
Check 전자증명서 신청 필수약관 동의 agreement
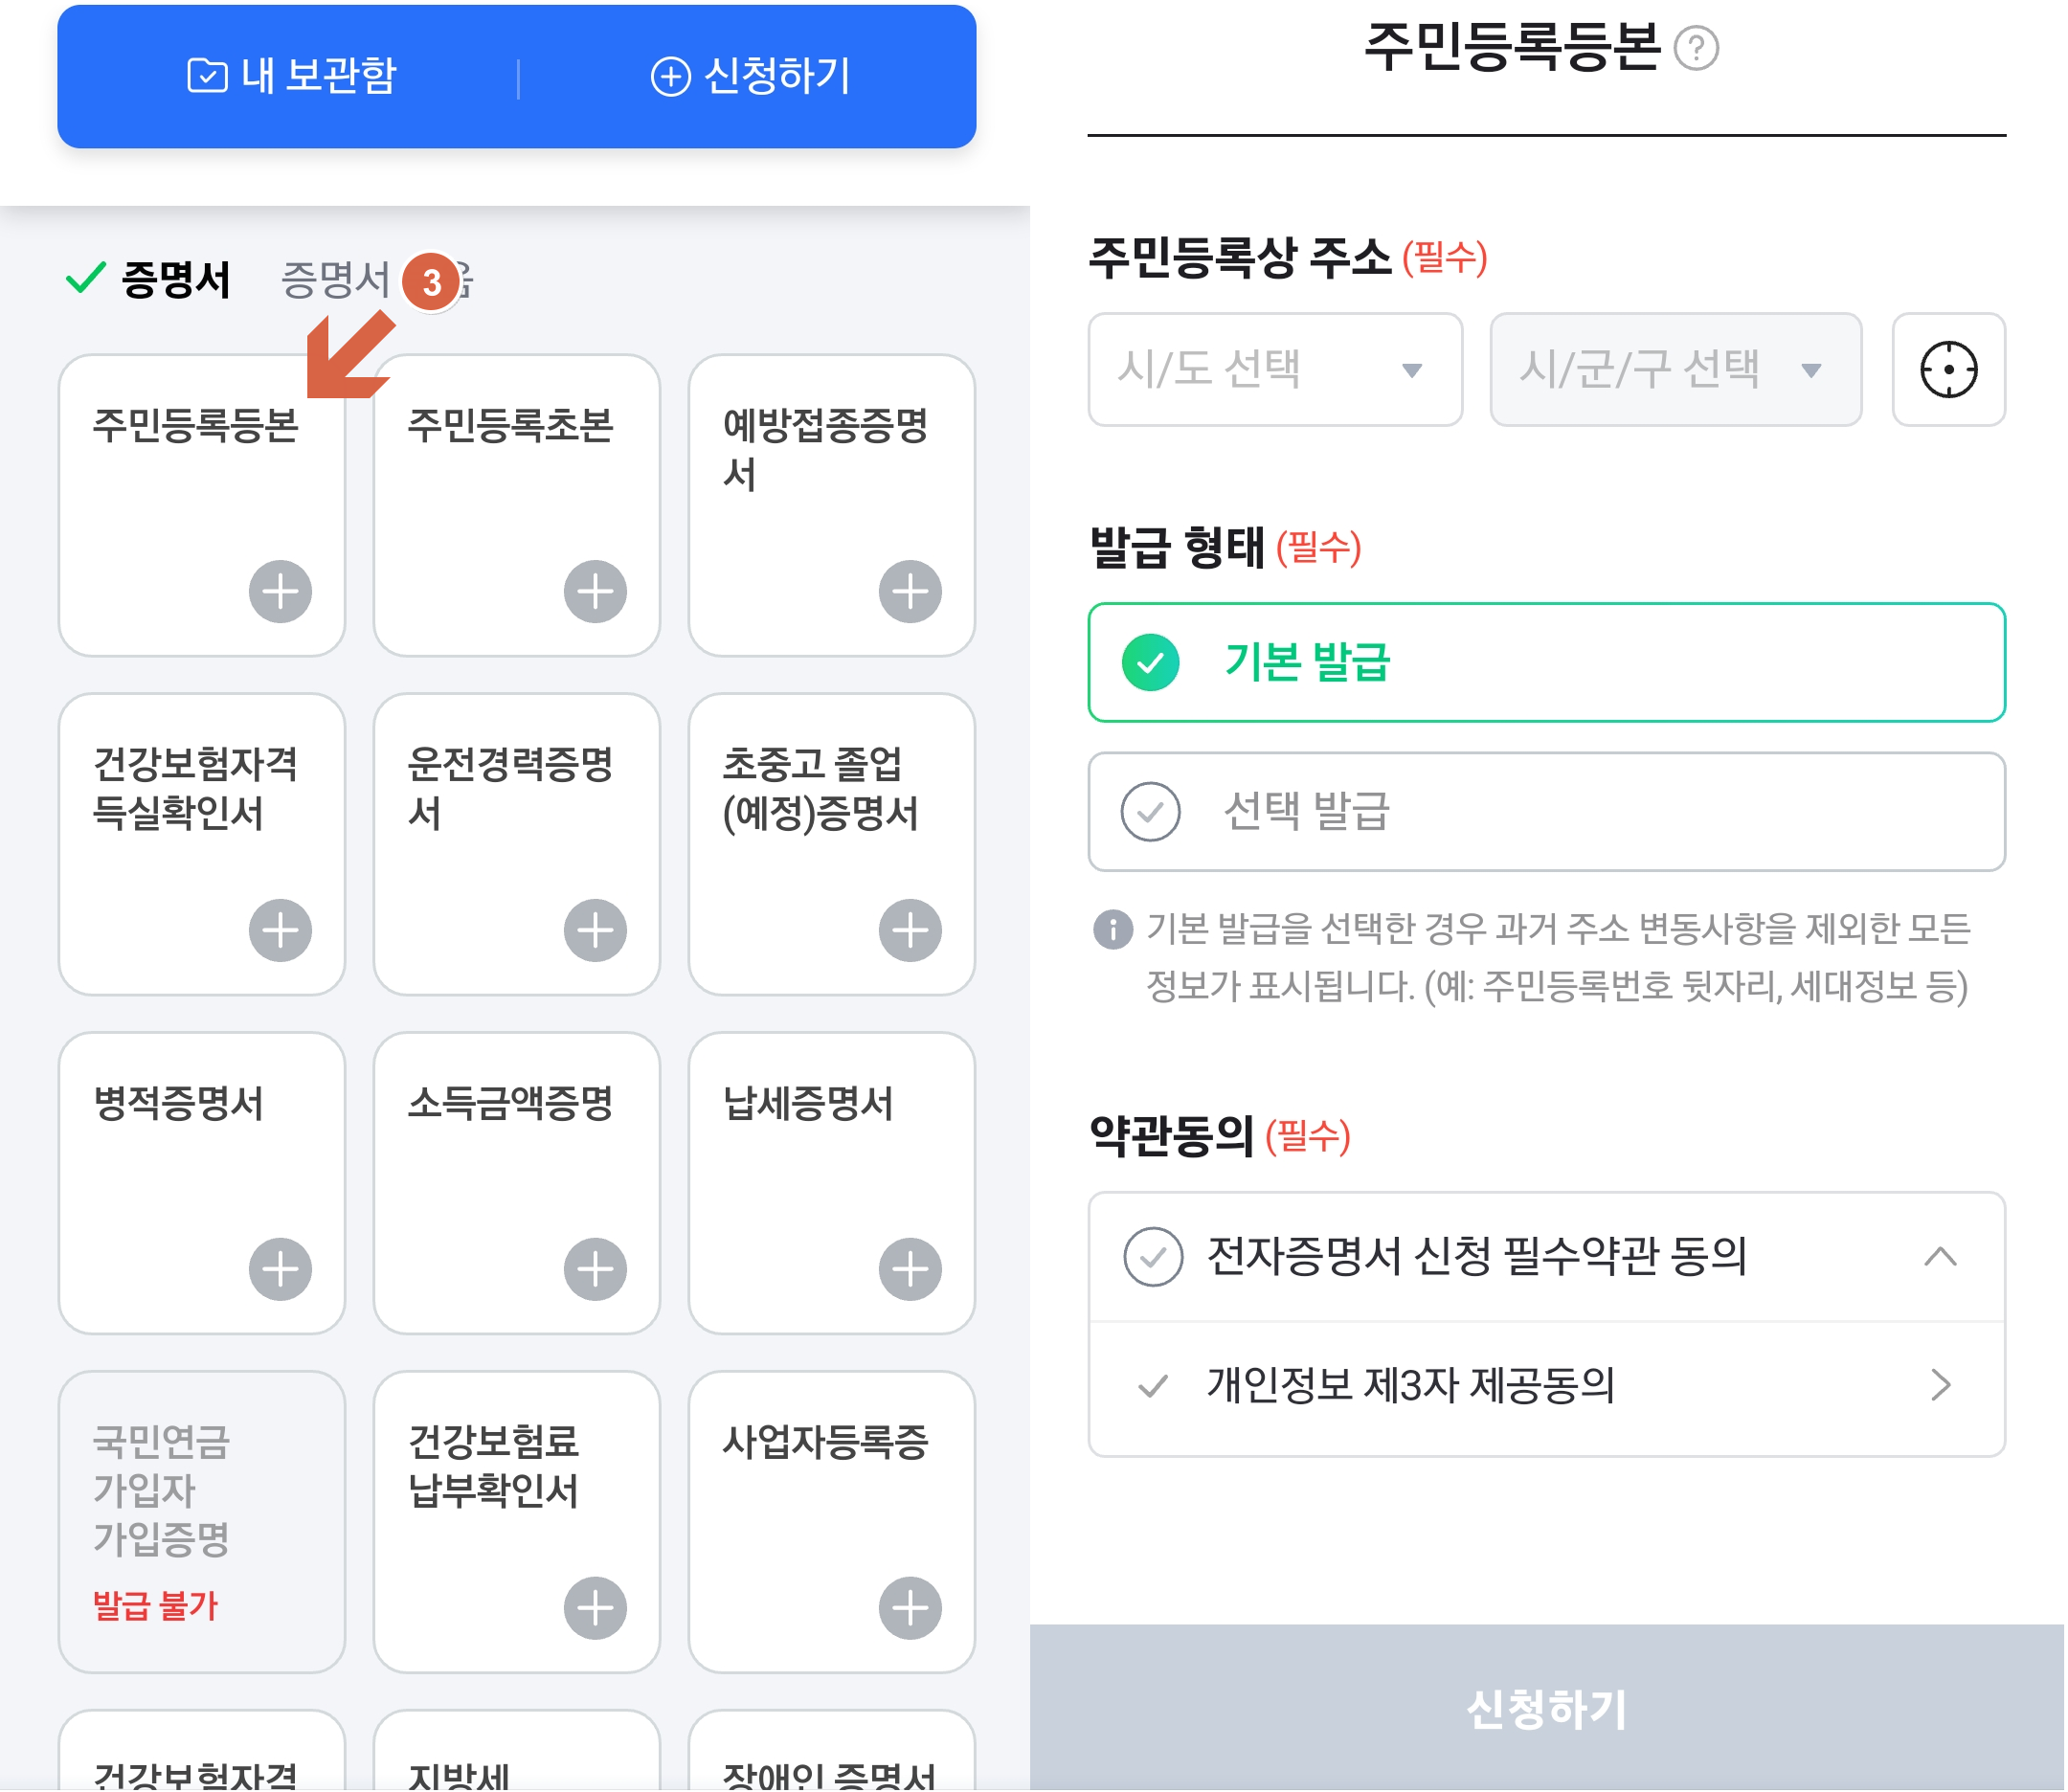pyautogui.click(x=1152, y=1258)
